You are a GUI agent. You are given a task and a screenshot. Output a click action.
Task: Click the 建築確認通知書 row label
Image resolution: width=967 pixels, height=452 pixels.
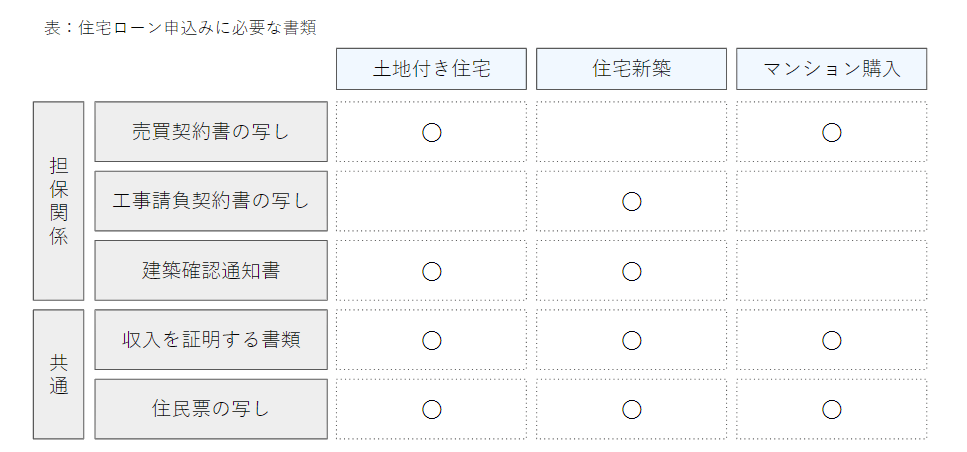[211, 270]
